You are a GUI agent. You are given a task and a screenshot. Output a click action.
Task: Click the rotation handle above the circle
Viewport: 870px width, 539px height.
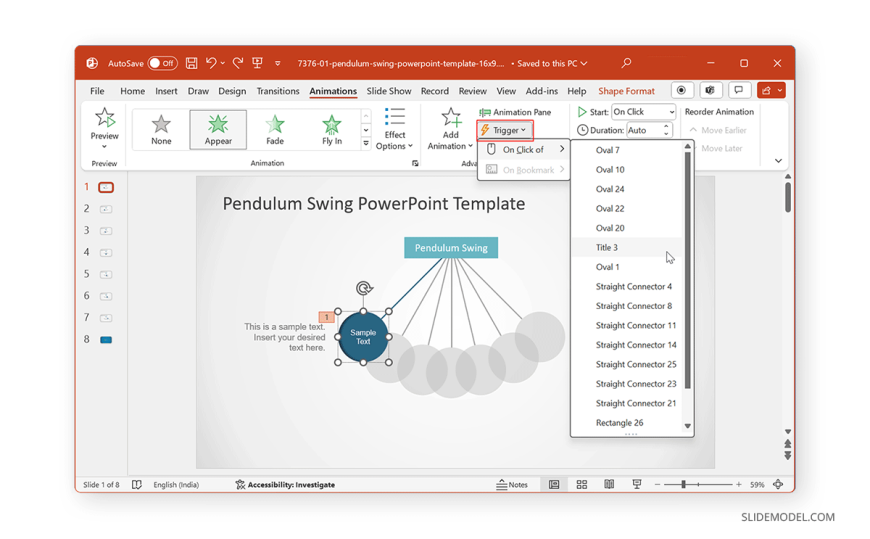pos(364,288)
